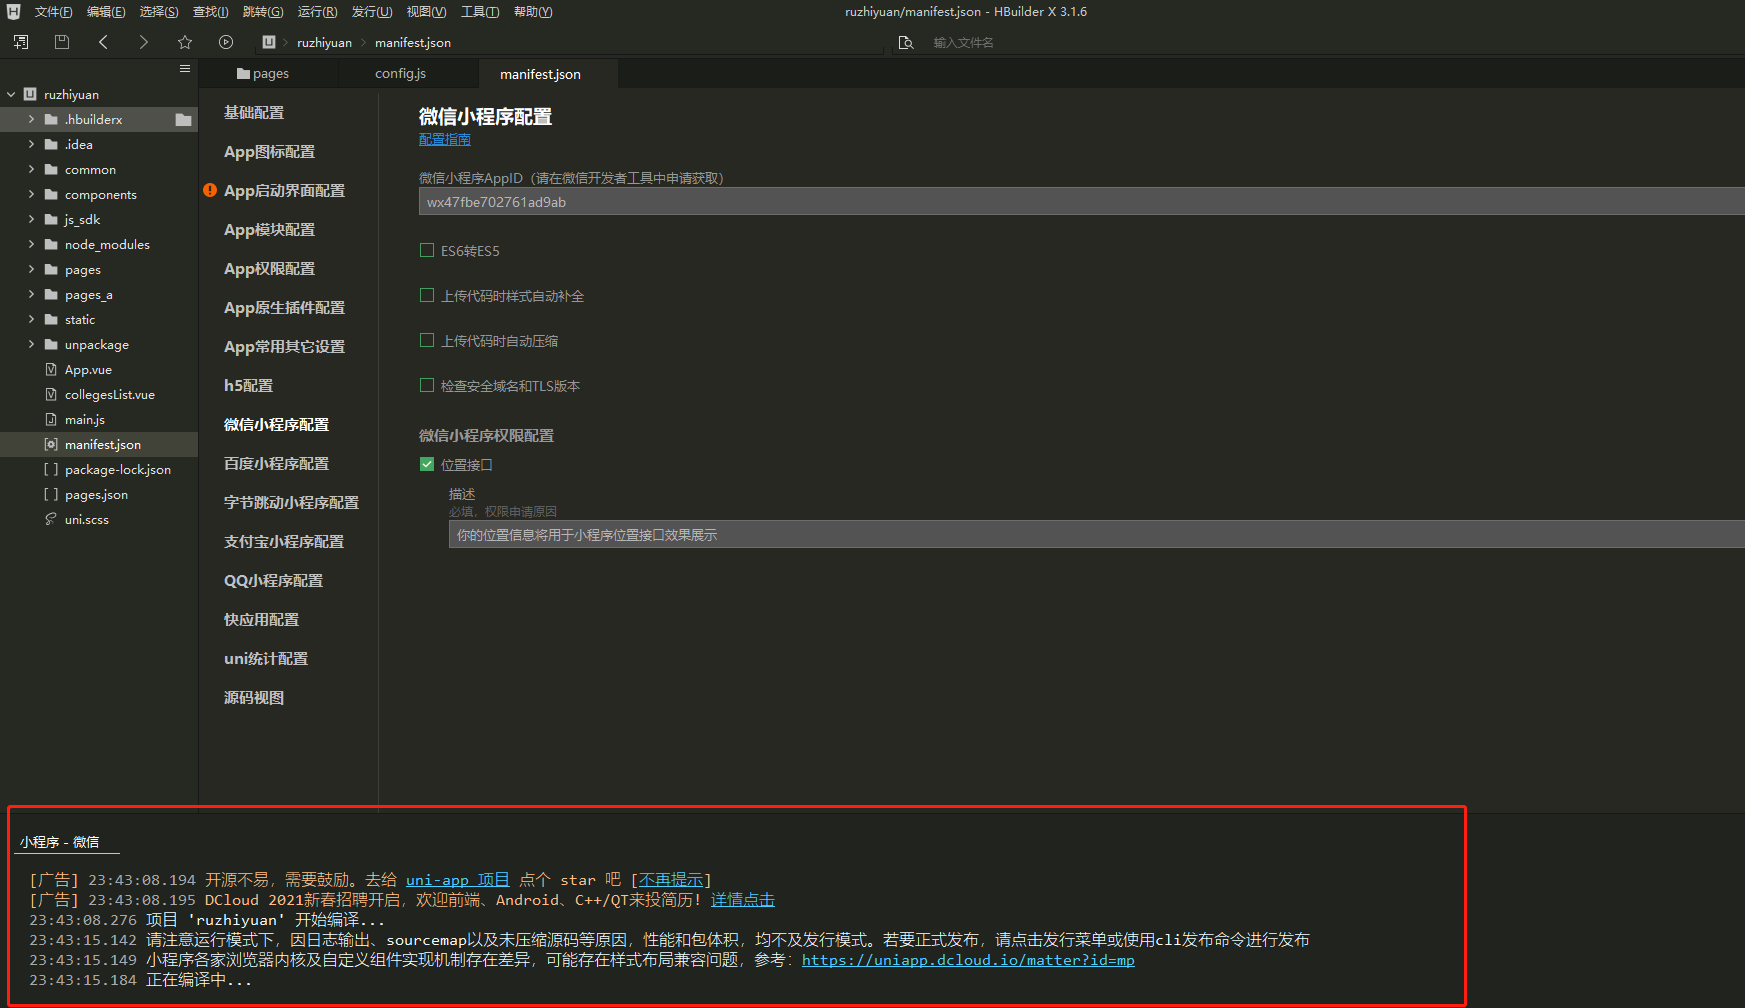
Task: Click the file search icon in toolbar
Action: [x=906, y=42]
